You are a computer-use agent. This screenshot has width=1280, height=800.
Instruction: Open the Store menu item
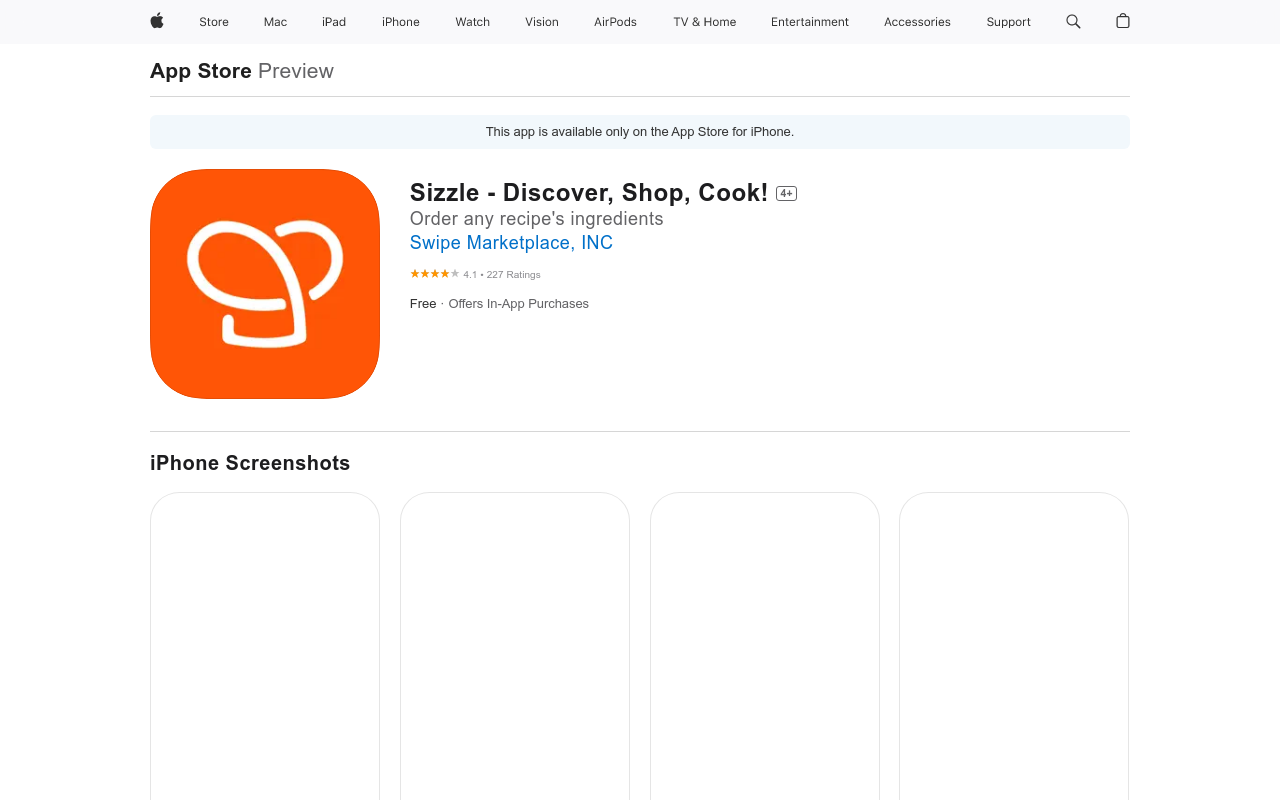(x=214, y=22)
